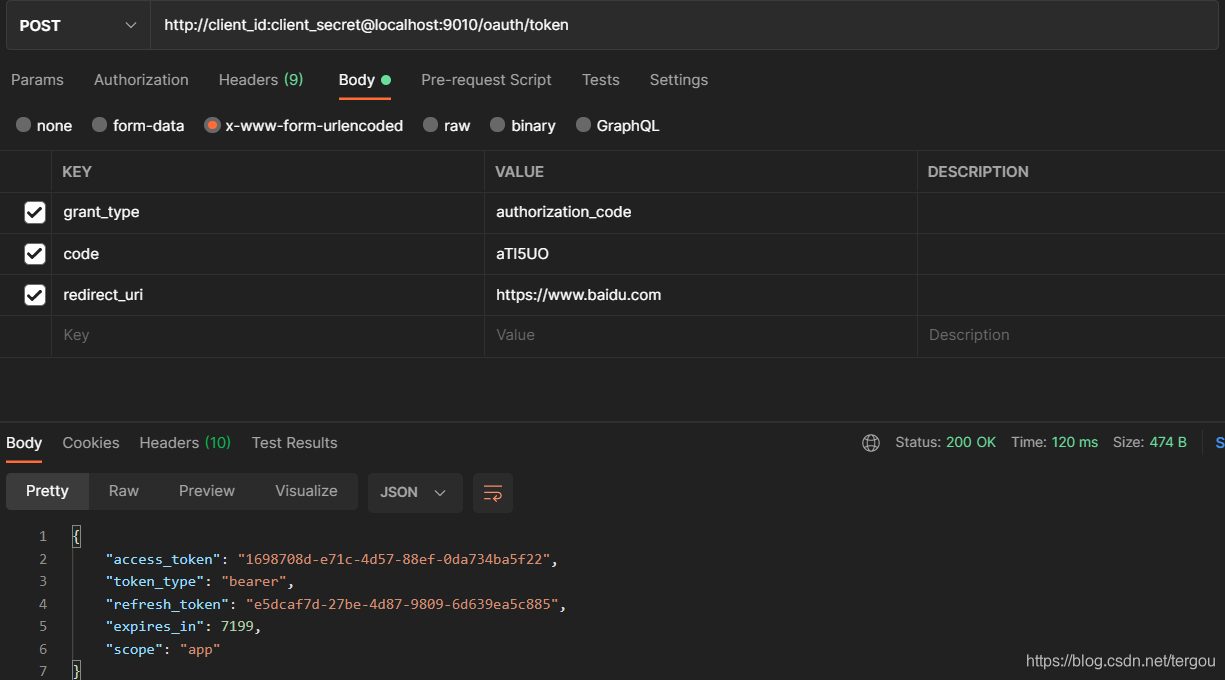Select the form-data body type
This screenshot has width=1225, height=680.
click(x=138, y=125)
